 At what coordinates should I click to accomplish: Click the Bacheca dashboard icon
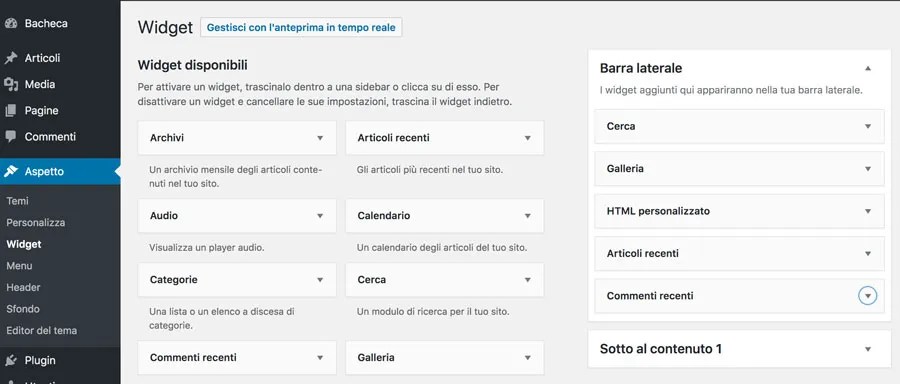(x=11, y=24)
